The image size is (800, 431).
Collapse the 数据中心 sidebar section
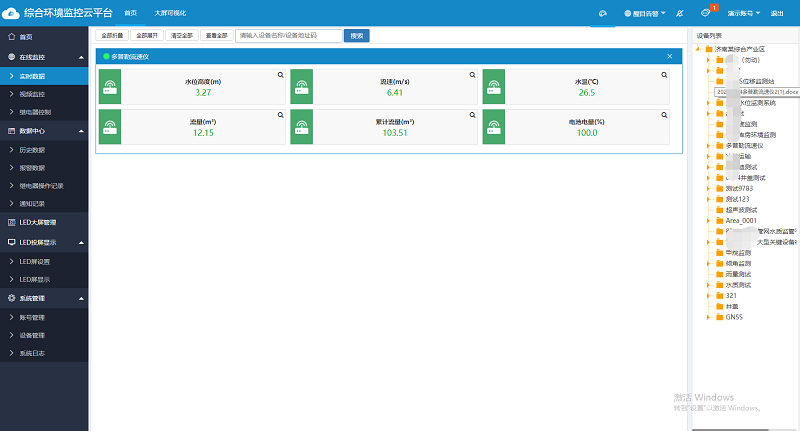click(x=81, y=132)
